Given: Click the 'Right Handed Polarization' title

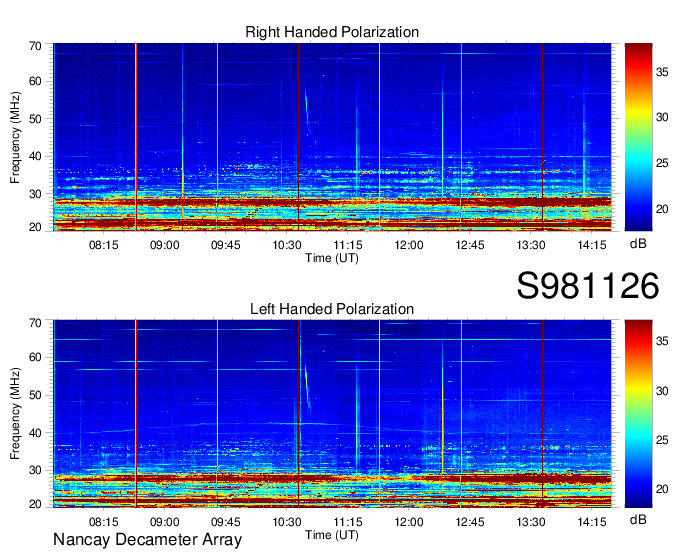Looking at the screenshot, I should pos(332,32).
